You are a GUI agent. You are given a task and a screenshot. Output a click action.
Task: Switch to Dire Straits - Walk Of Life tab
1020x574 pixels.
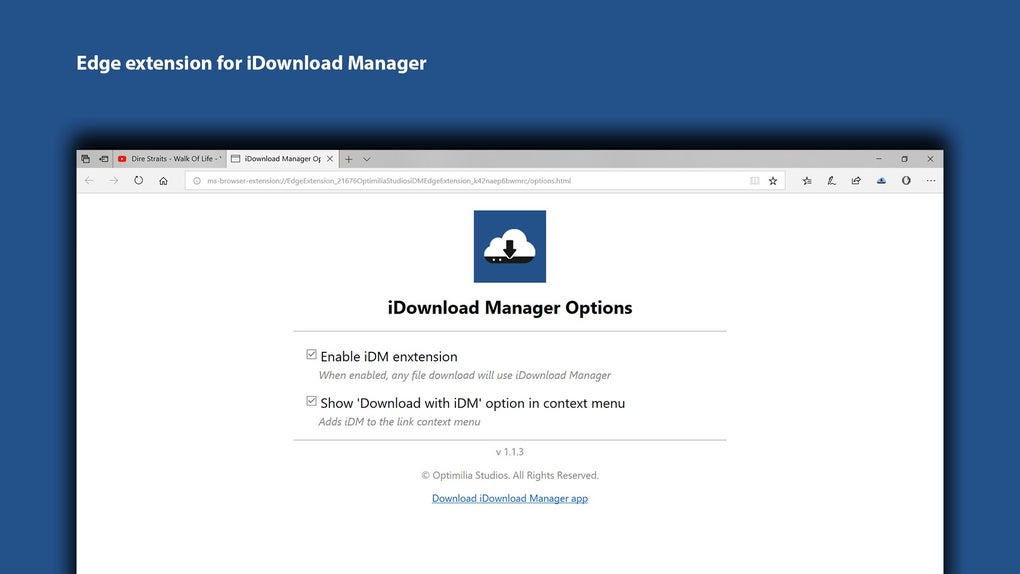[170, 159]
